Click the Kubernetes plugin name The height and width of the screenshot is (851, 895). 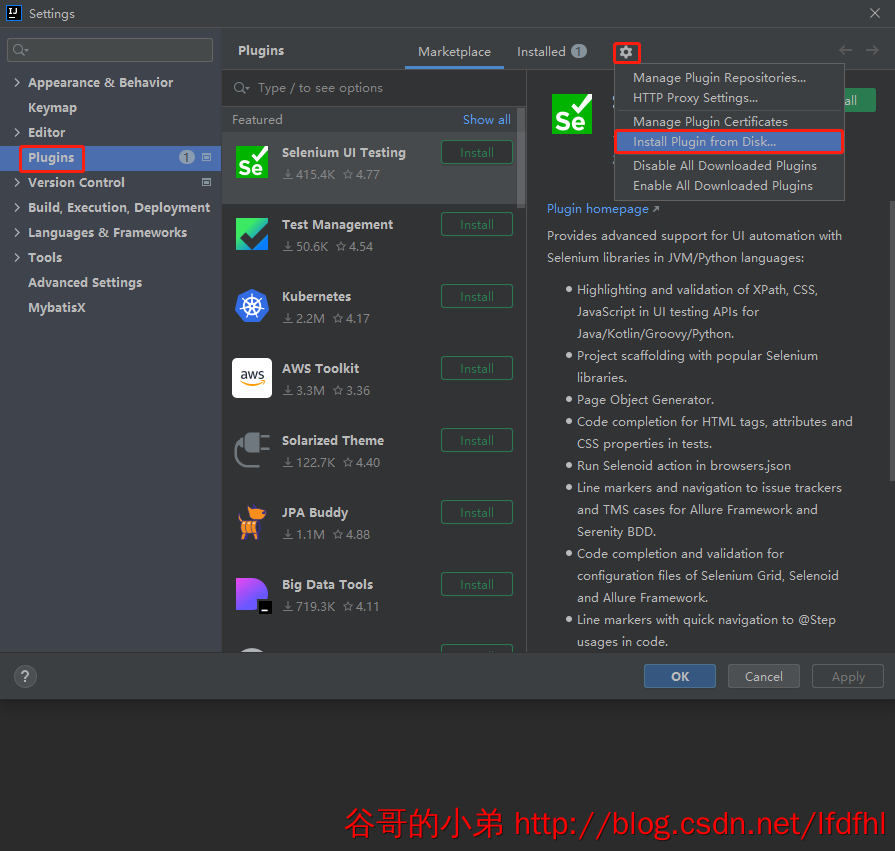(x=316, y=297)
